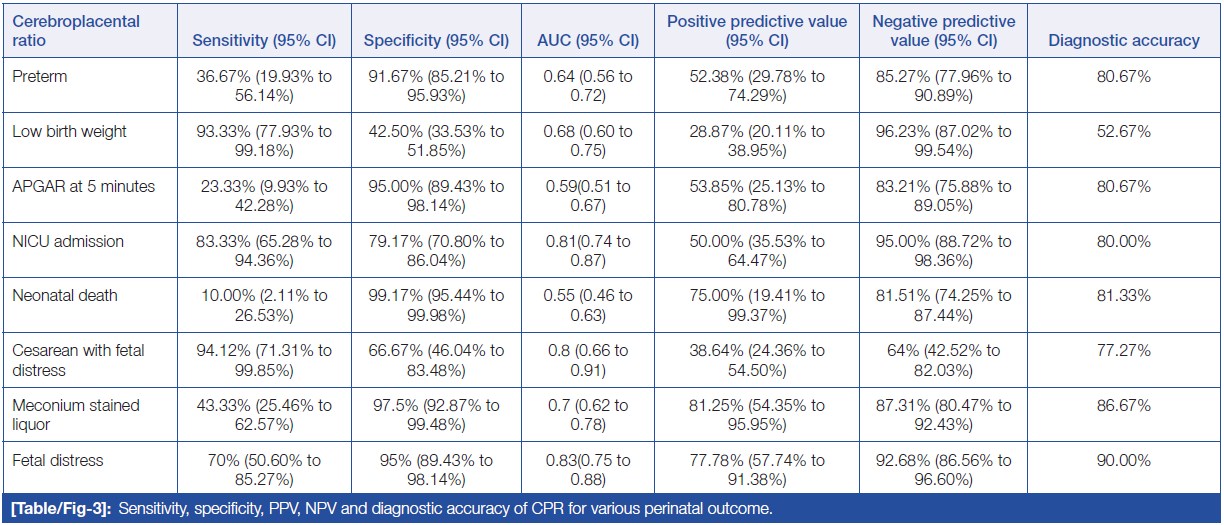1224x525 pixels.
Task: Click the Positive predictive value header
Action: 759,31
